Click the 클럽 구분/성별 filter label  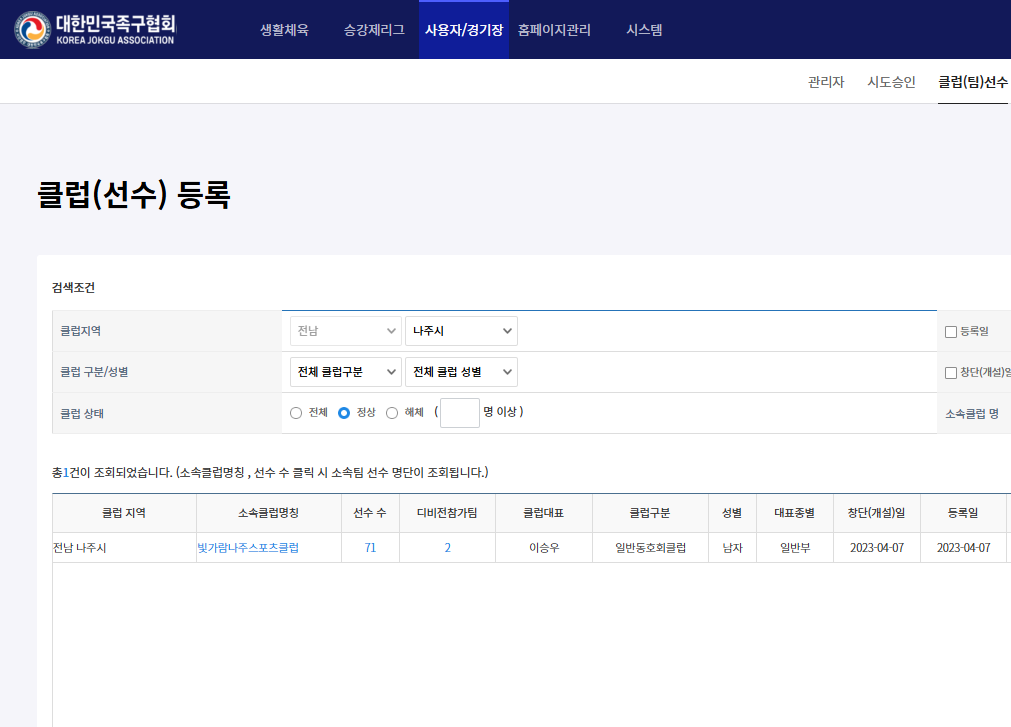point(94,372)
